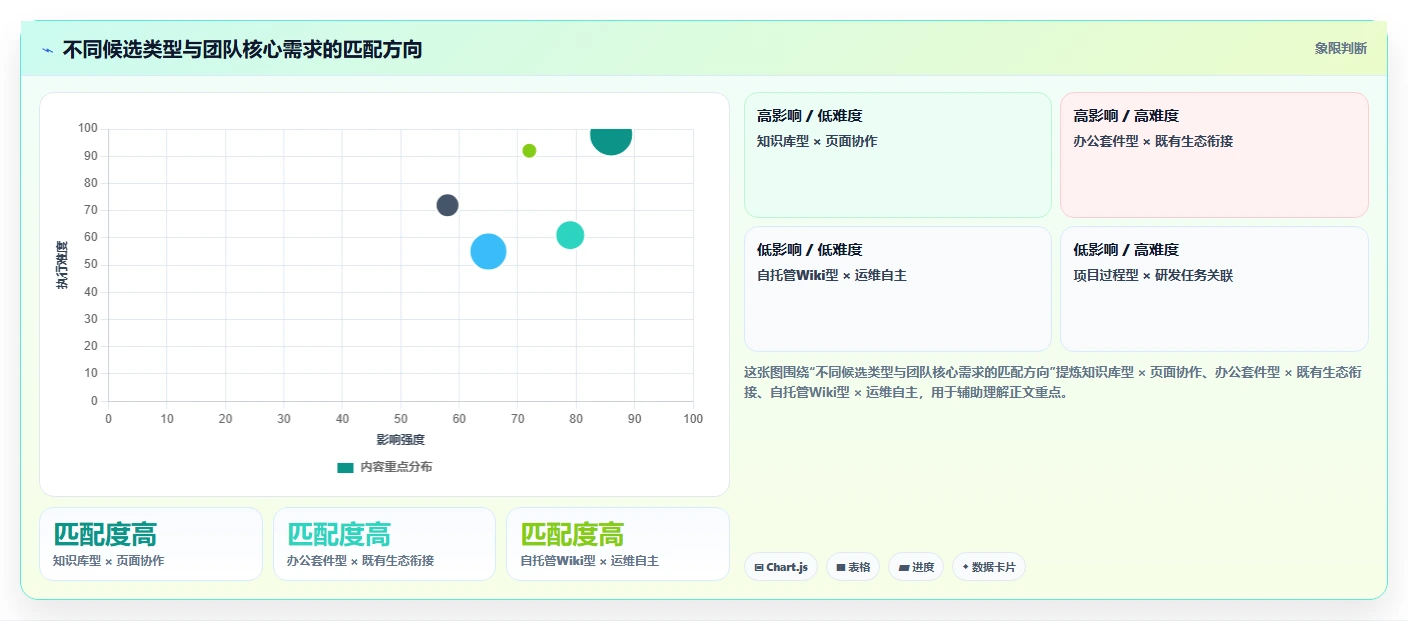Click the 数据卡片 chip sparkle icon
This screenshot has width=1408, height=621.
click(965, 567)
